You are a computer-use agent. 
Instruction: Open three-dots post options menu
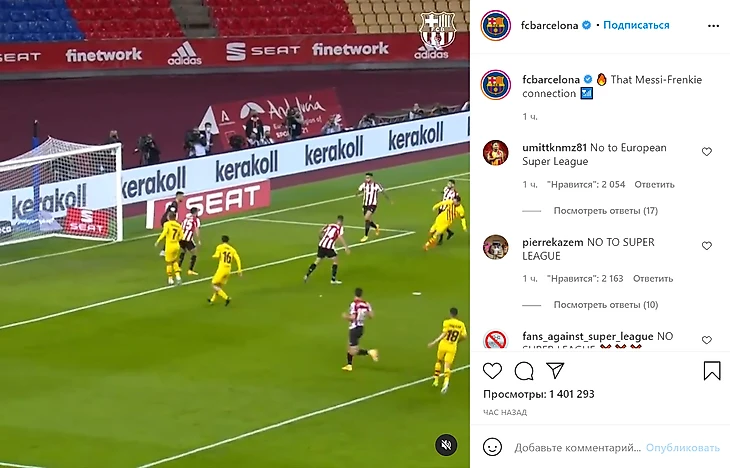[x=713, y=26]
